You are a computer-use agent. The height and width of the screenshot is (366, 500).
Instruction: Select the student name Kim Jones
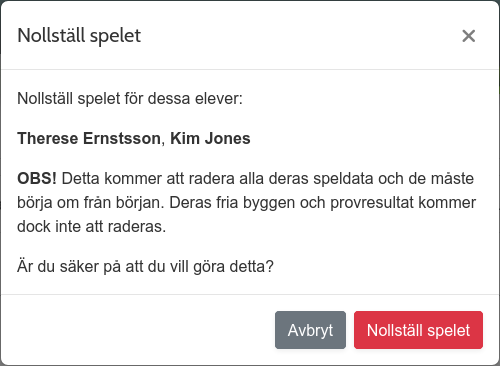[210, 138]
